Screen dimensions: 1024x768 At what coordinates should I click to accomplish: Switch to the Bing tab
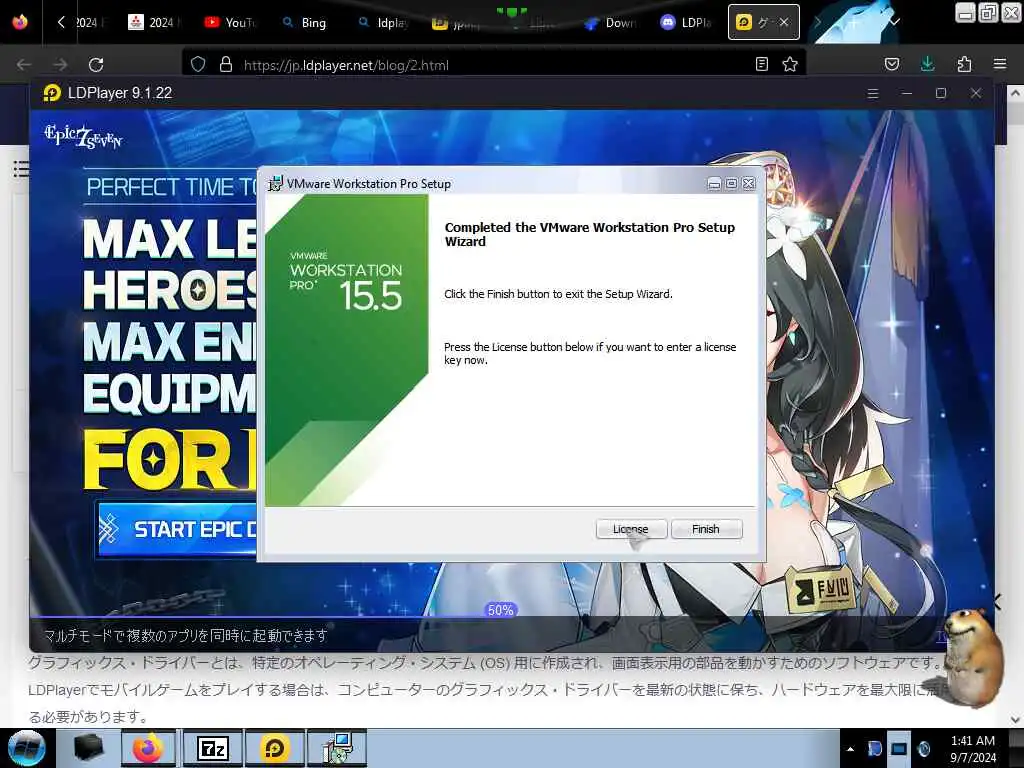[x=306, y=22]
